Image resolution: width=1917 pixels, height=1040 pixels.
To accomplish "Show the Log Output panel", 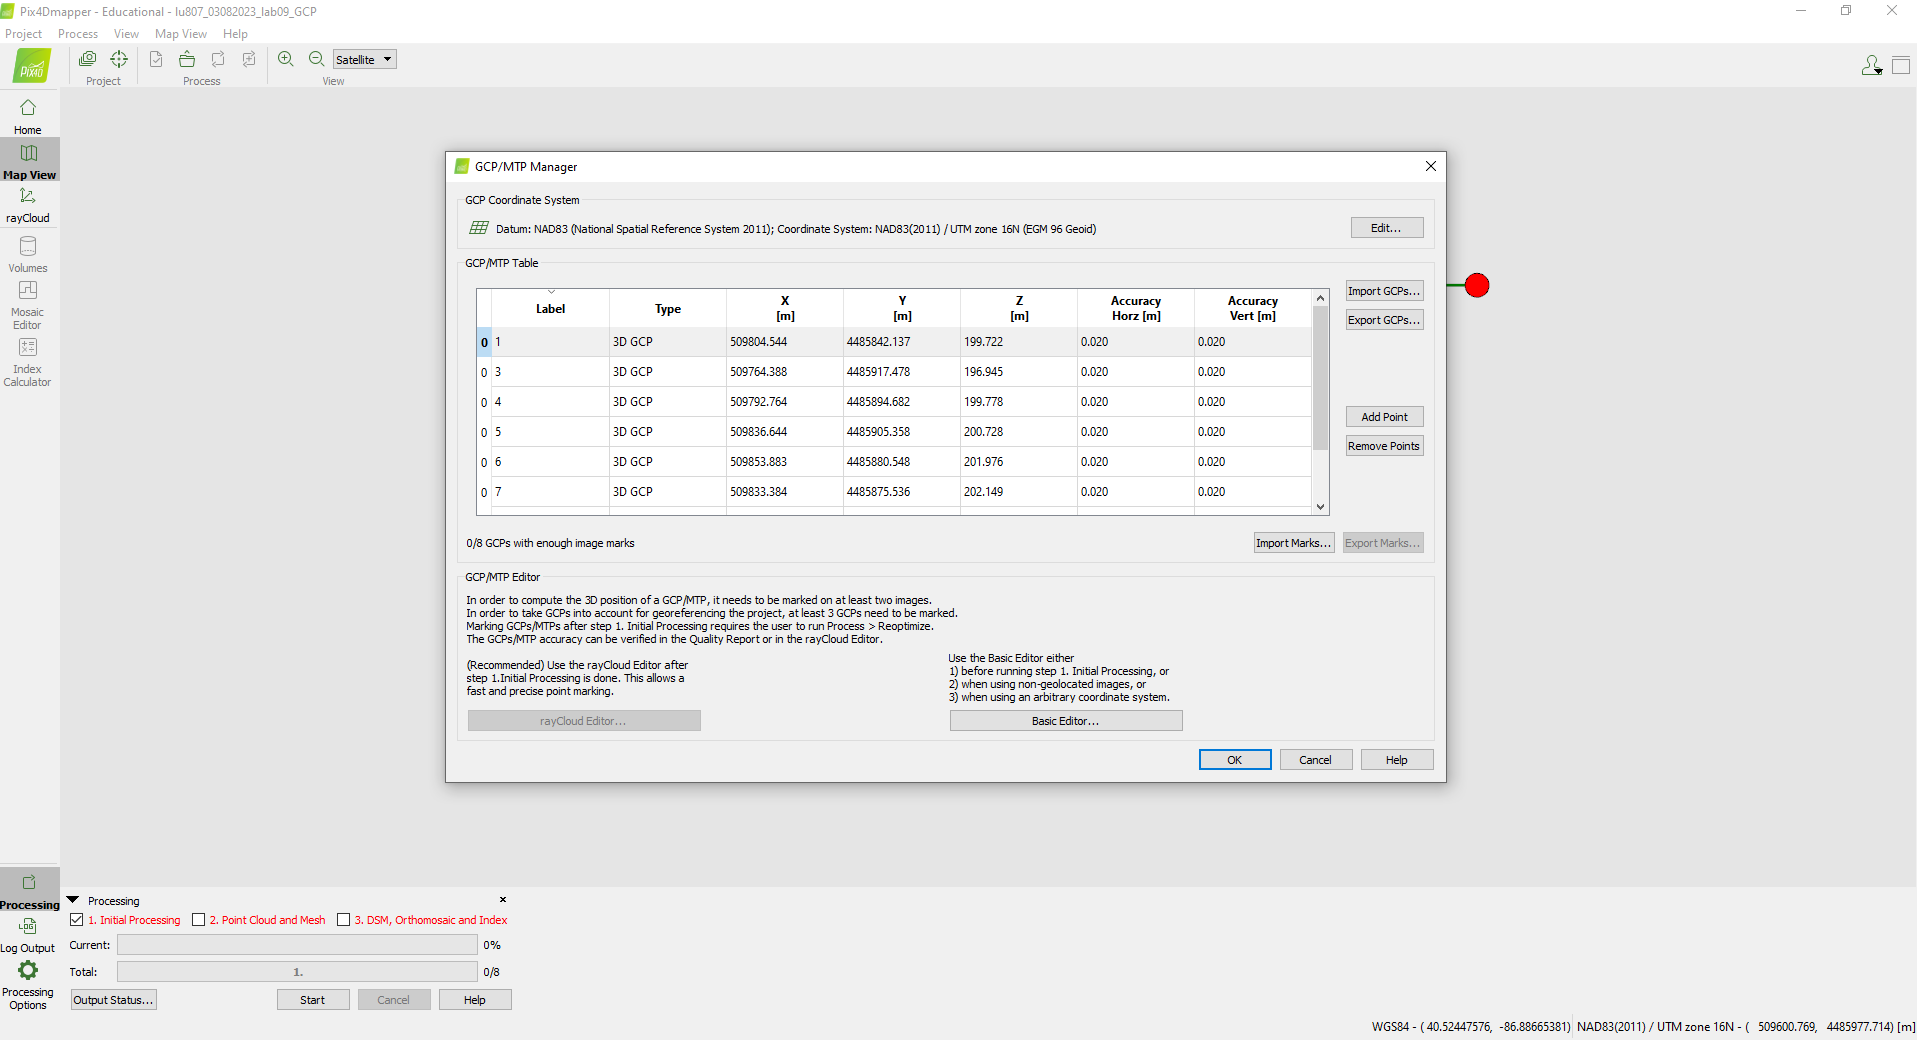I will click(28, 935).
